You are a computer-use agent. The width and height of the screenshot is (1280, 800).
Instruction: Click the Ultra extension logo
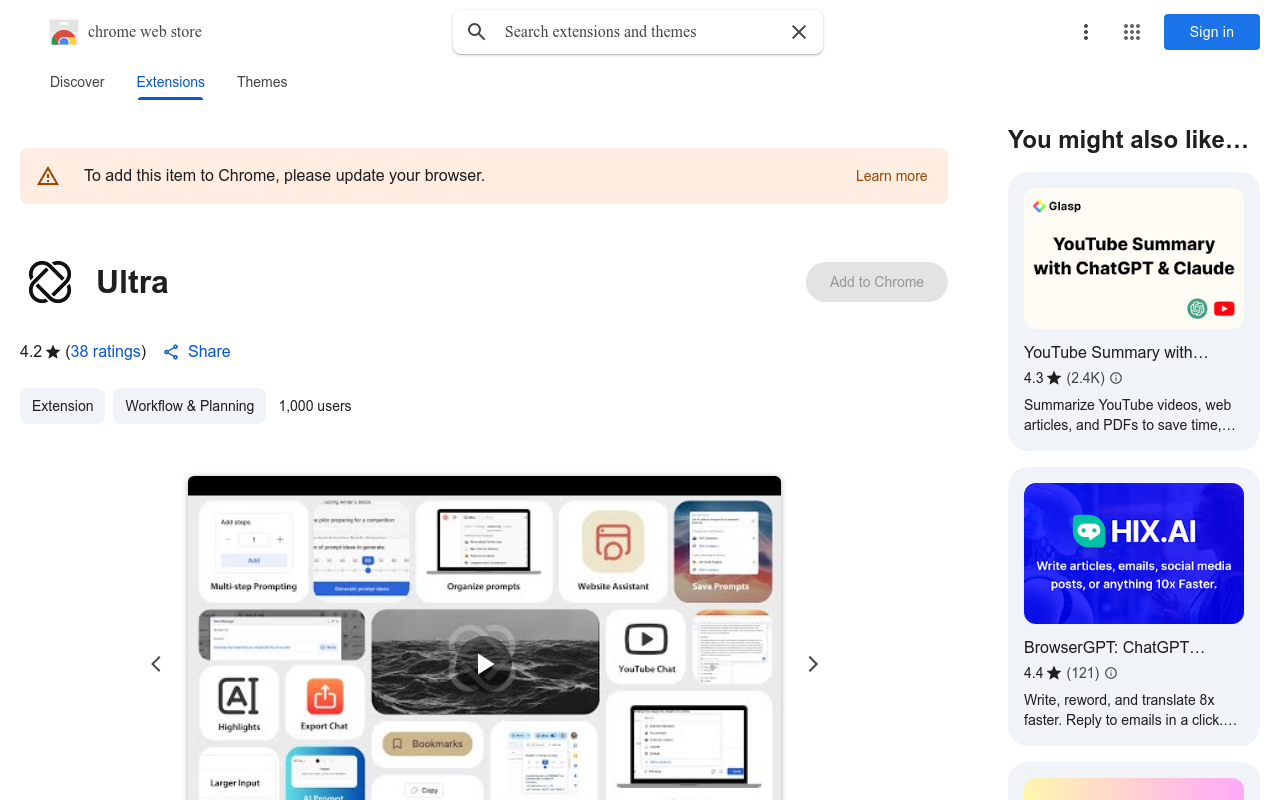click(x=50, y=282)
